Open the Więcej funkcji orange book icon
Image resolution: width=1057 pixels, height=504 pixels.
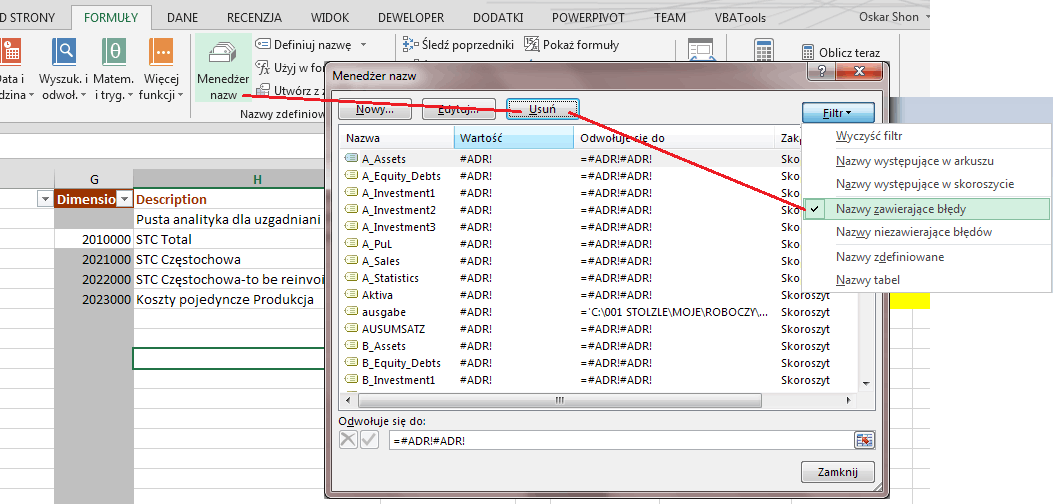[x=161, y=51]
